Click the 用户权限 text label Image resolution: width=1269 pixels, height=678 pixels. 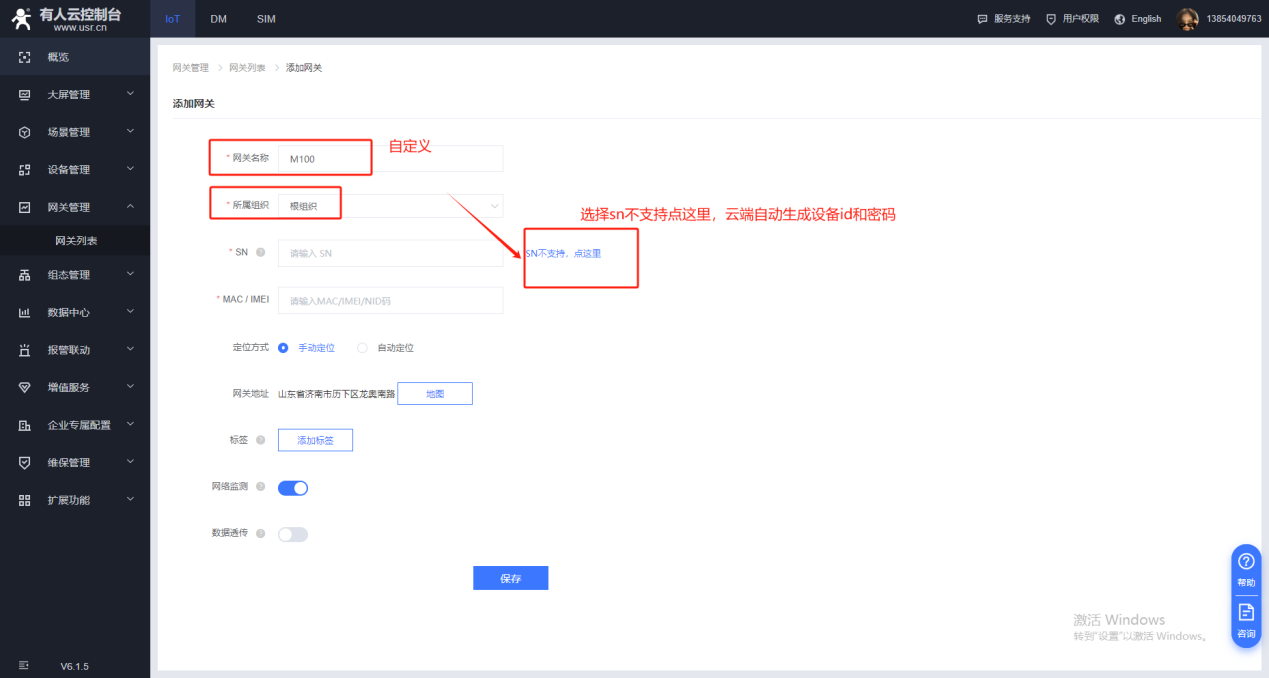[x=1081, y=19]
